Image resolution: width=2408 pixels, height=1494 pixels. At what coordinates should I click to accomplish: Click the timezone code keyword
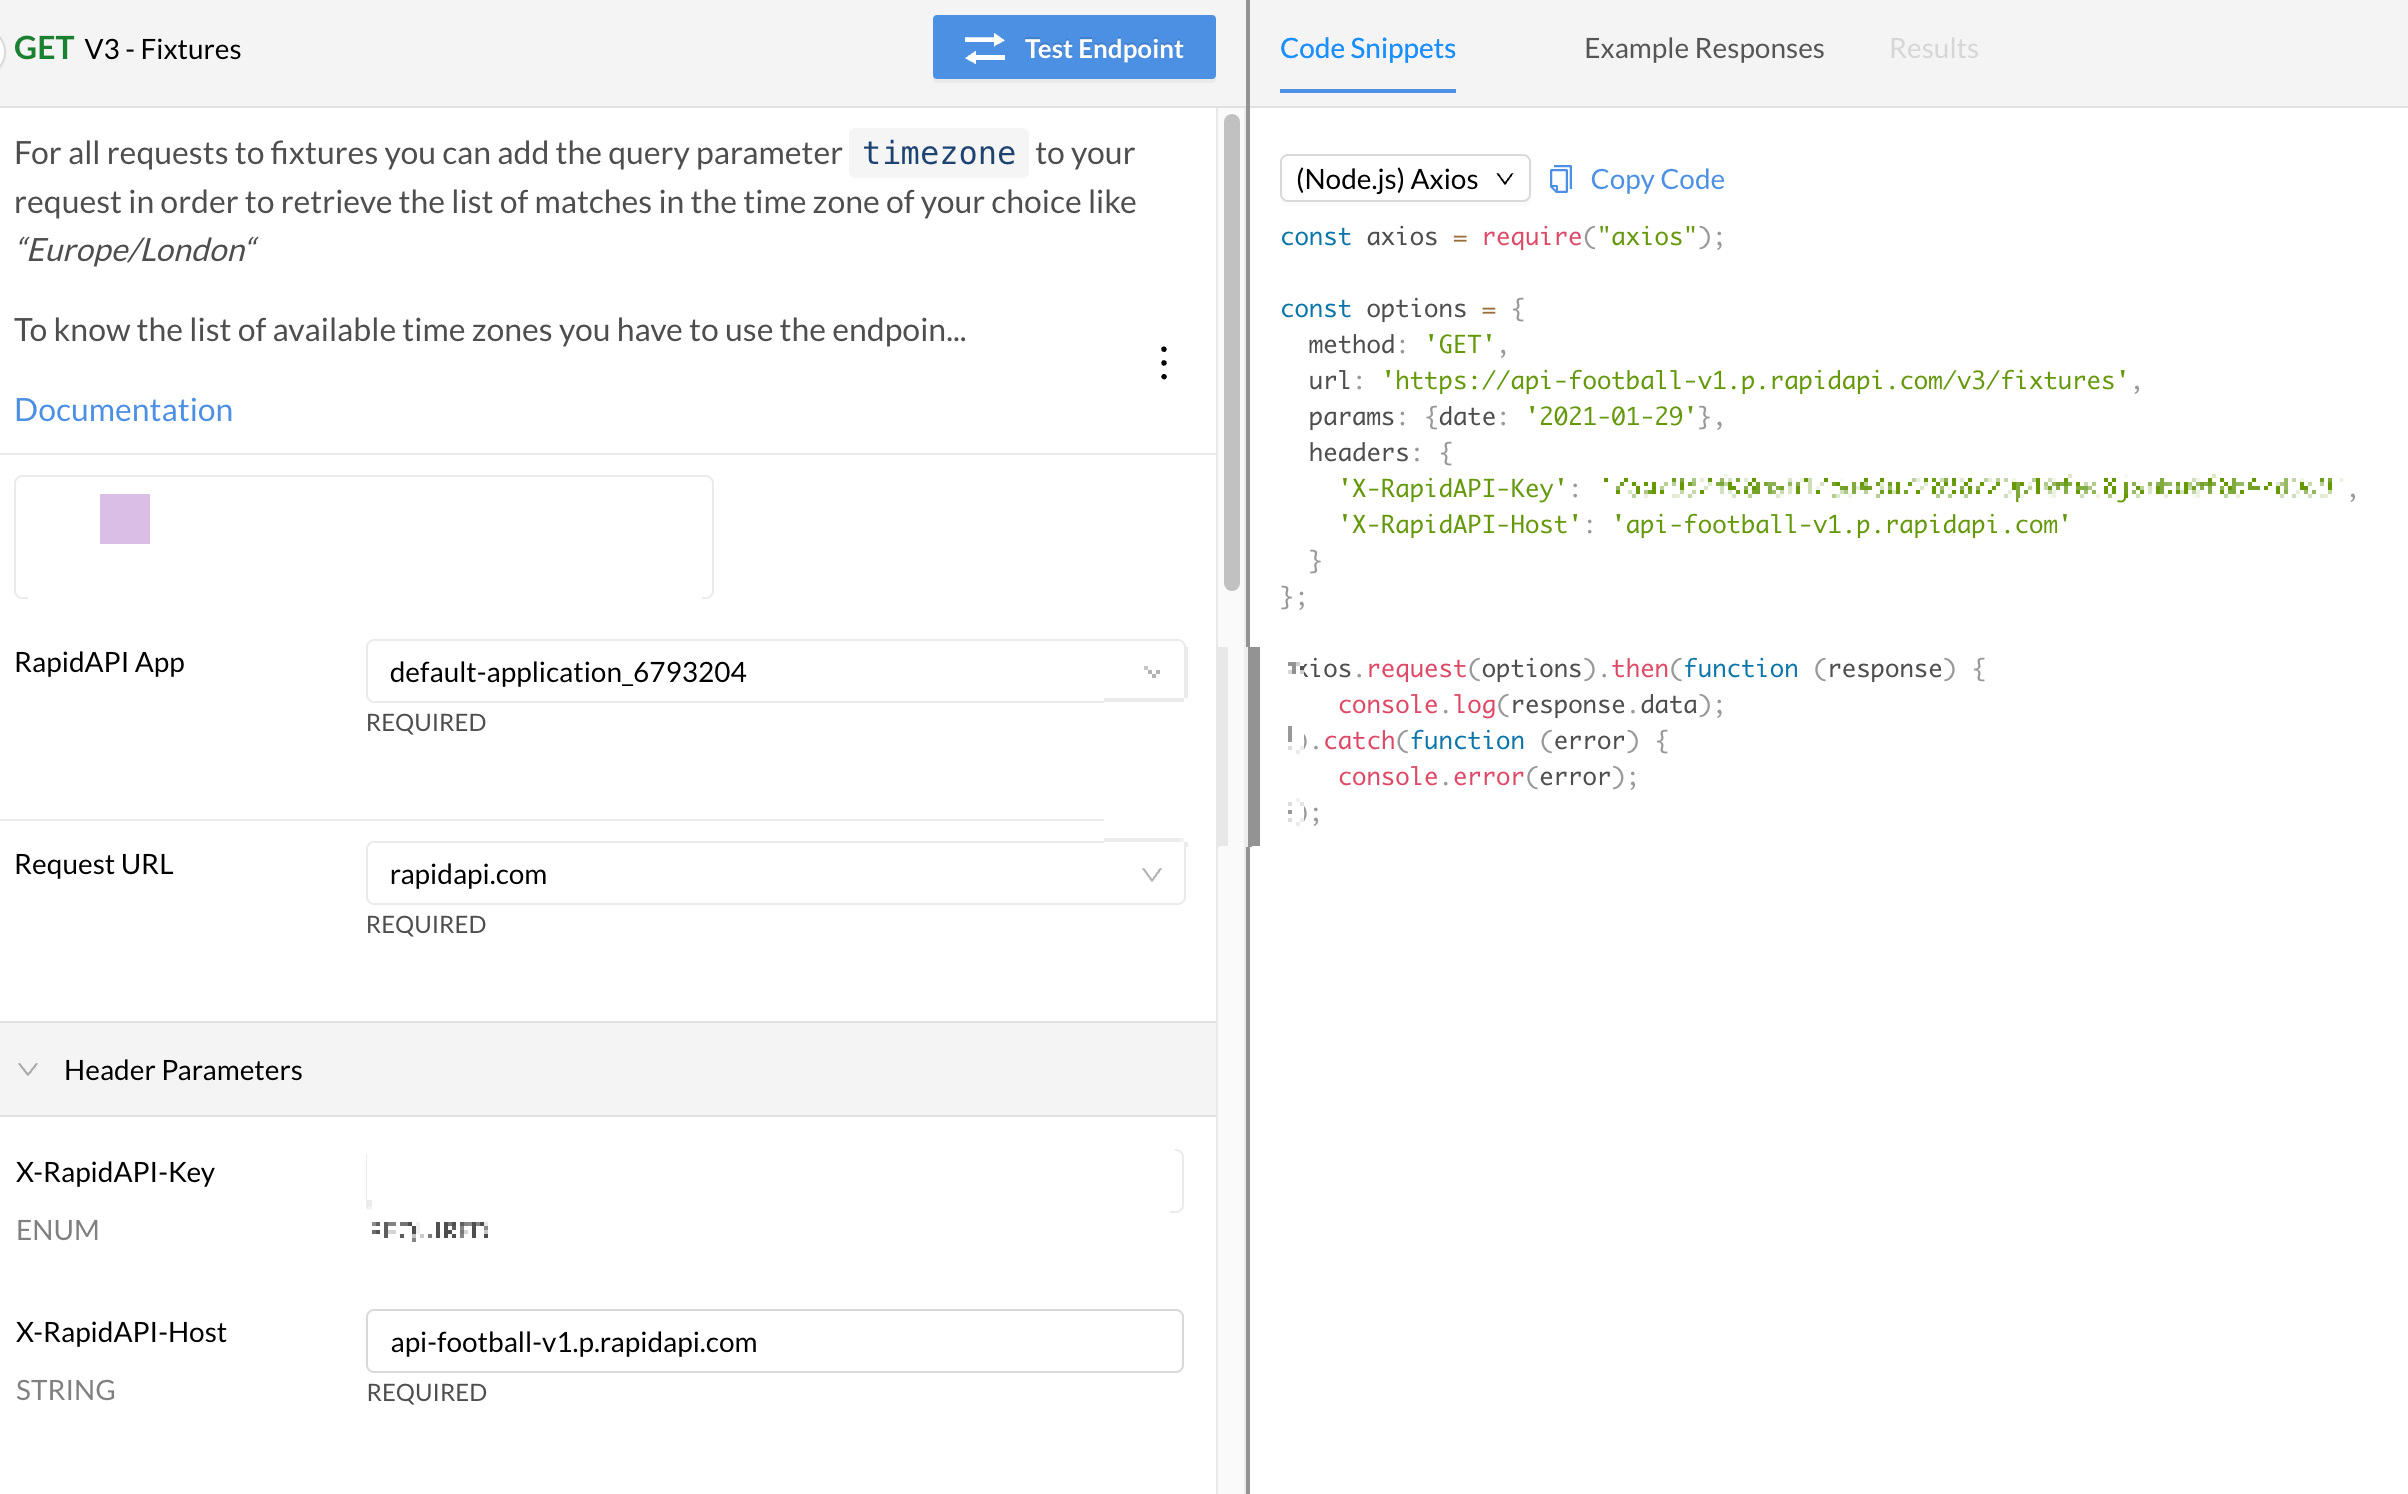click(938, 153)
